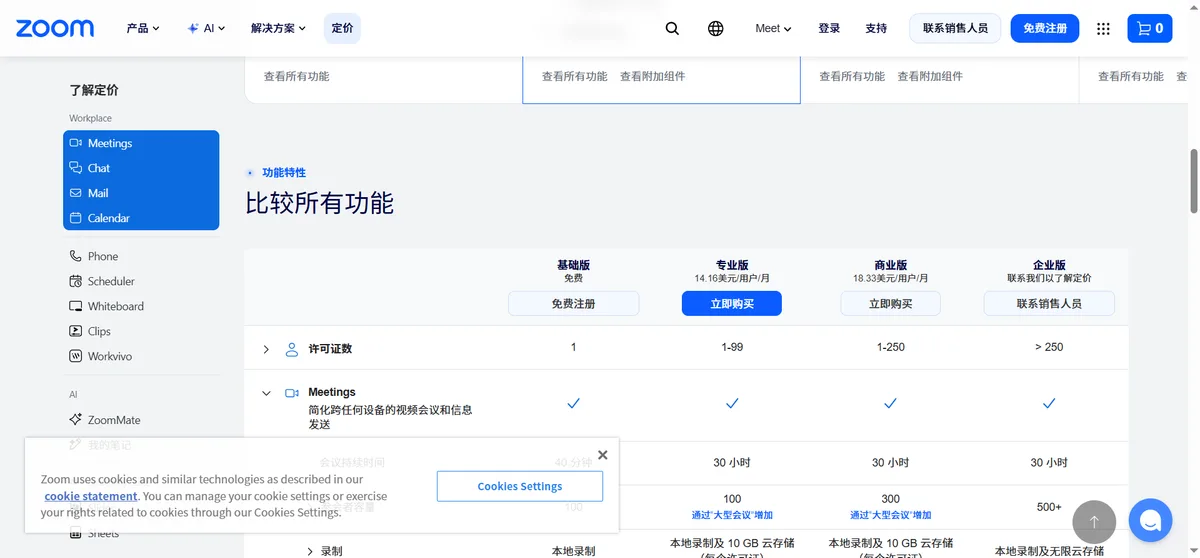Viewport: 1200px width, 558px height.
Task: Click 登录 in the header
Action: point(829,28)
